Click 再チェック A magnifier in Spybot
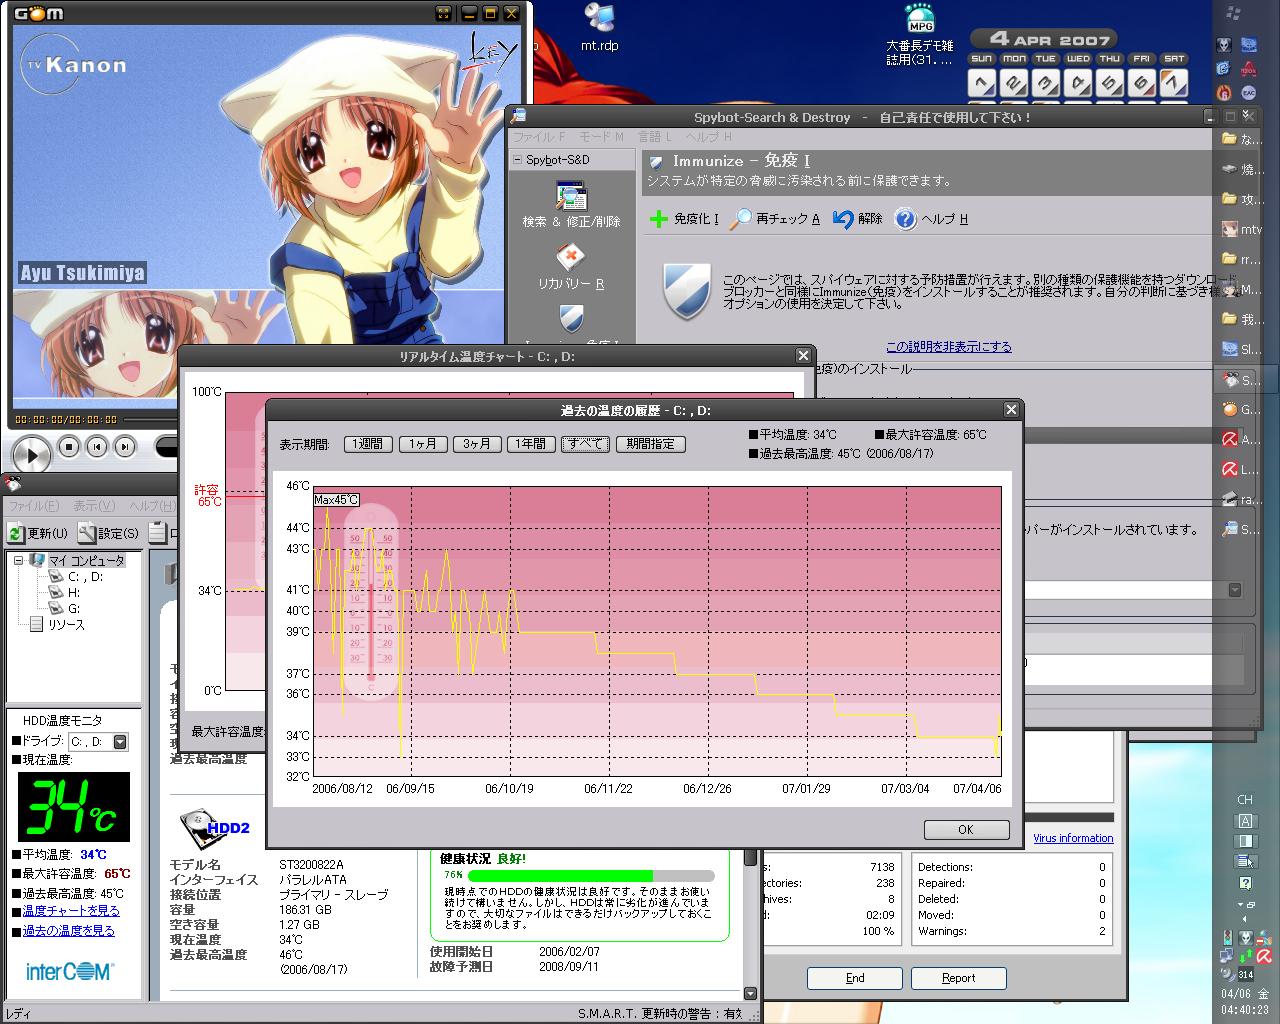 [775, 219]
